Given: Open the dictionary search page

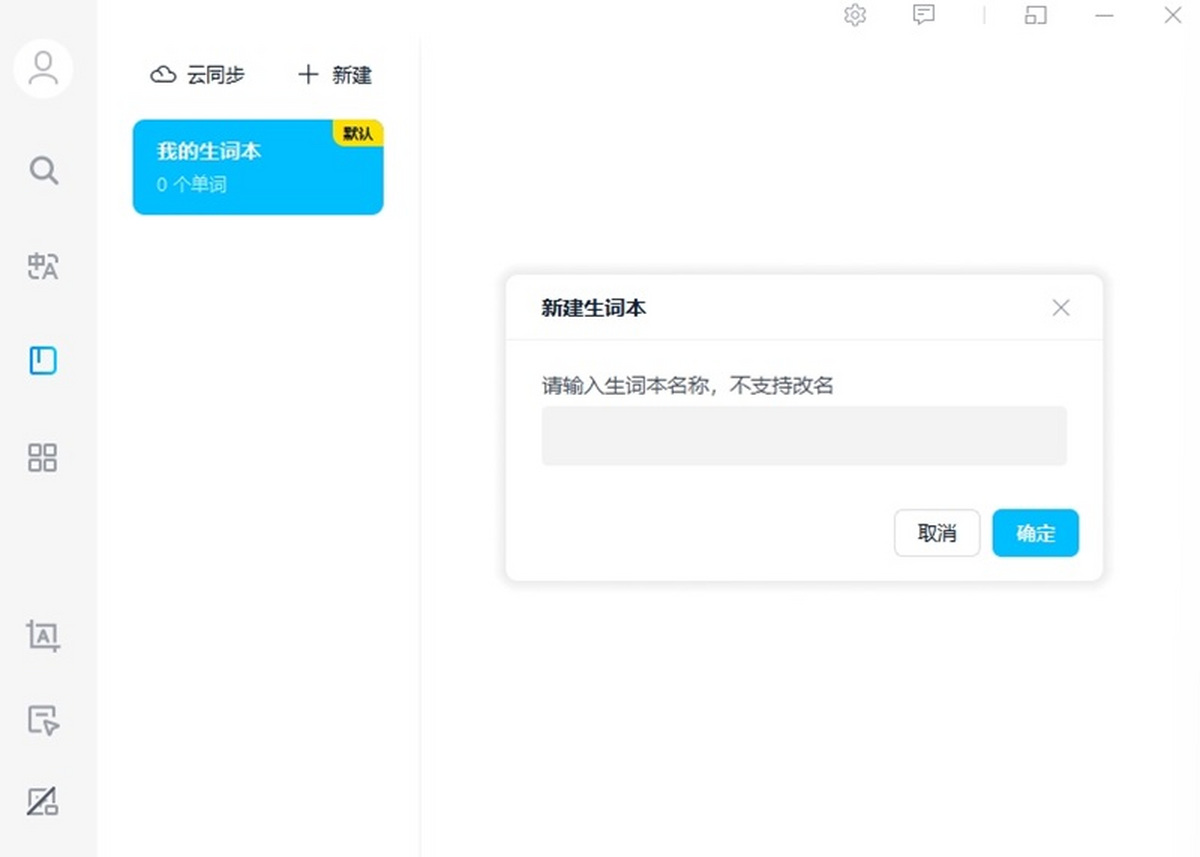Looking at the screenshot, I should [x=43, y=170].
